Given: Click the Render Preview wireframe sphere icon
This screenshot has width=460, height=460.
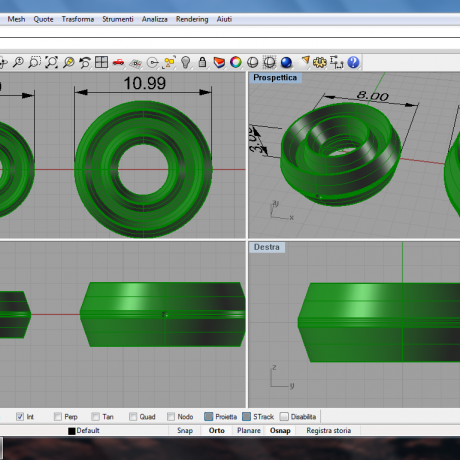Looking at the screenshot, I should (269, 62).
